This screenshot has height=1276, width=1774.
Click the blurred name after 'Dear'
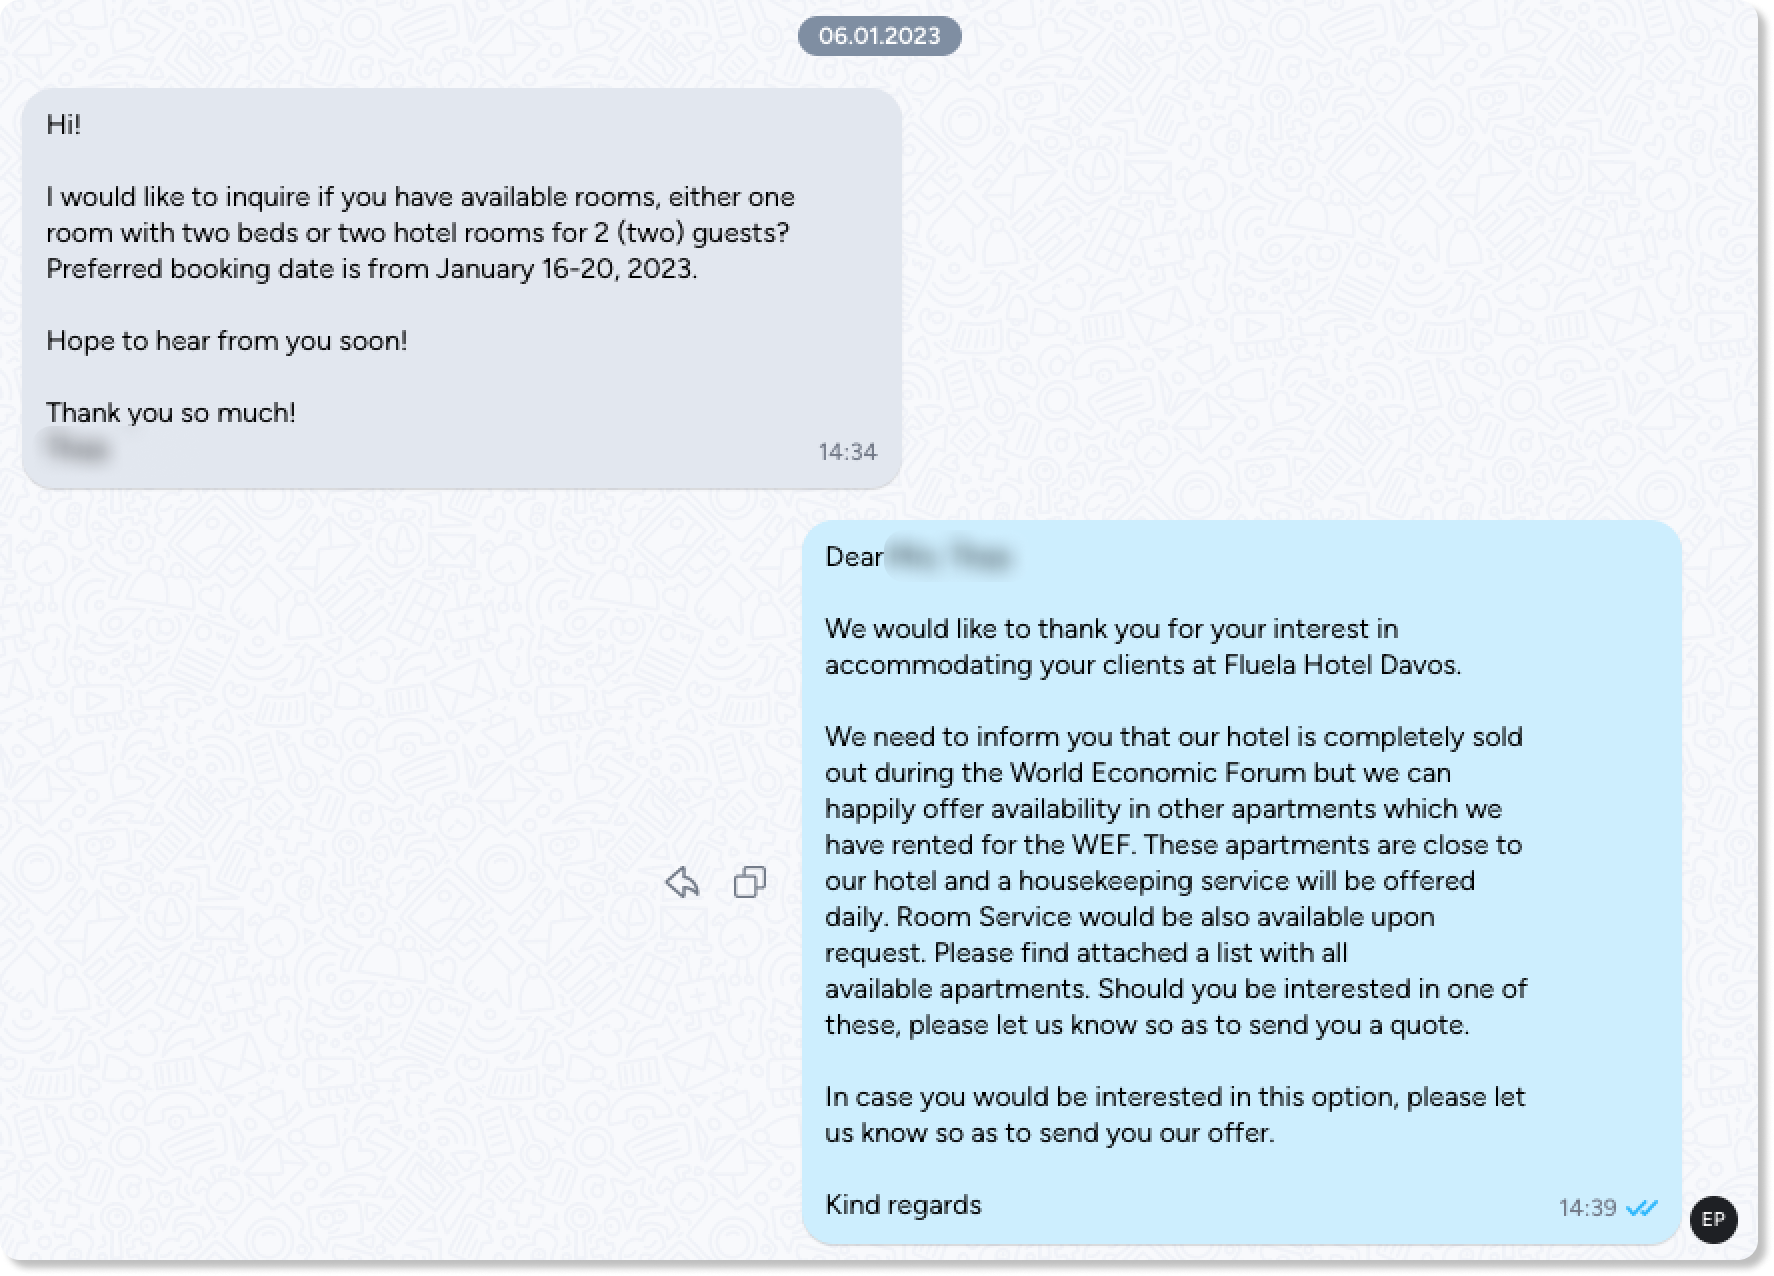click(950, 557)
